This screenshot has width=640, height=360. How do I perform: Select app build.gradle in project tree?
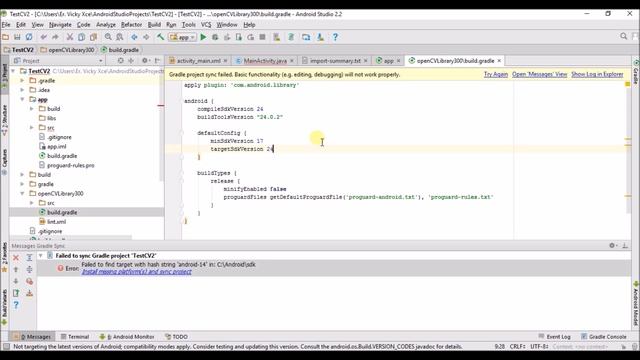click(62, 156)
